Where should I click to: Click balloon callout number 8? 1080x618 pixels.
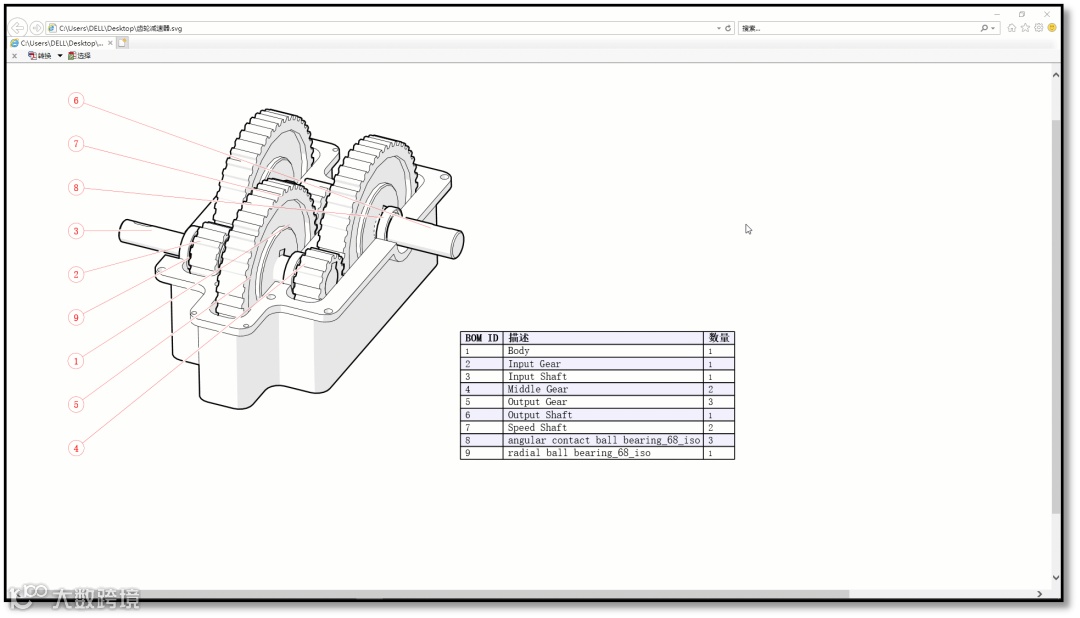point(76,187)
